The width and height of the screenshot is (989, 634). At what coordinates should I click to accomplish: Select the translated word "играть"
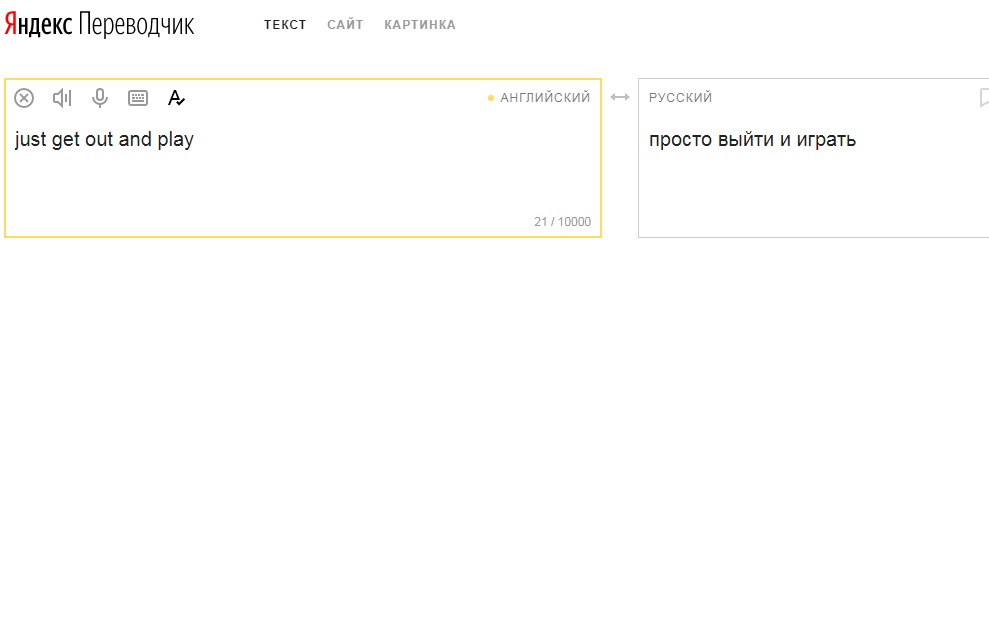coord(826,140)
